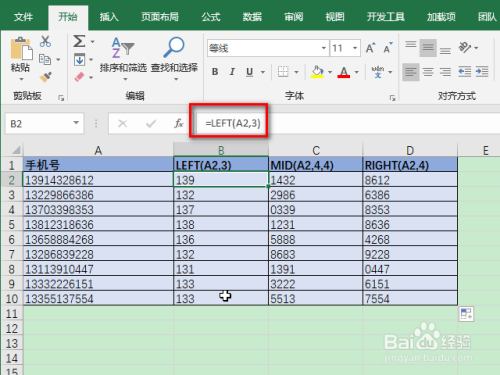Set top vertical alignment
The width and height of the screenshot is (500, 375).
[x=411, y=45]
